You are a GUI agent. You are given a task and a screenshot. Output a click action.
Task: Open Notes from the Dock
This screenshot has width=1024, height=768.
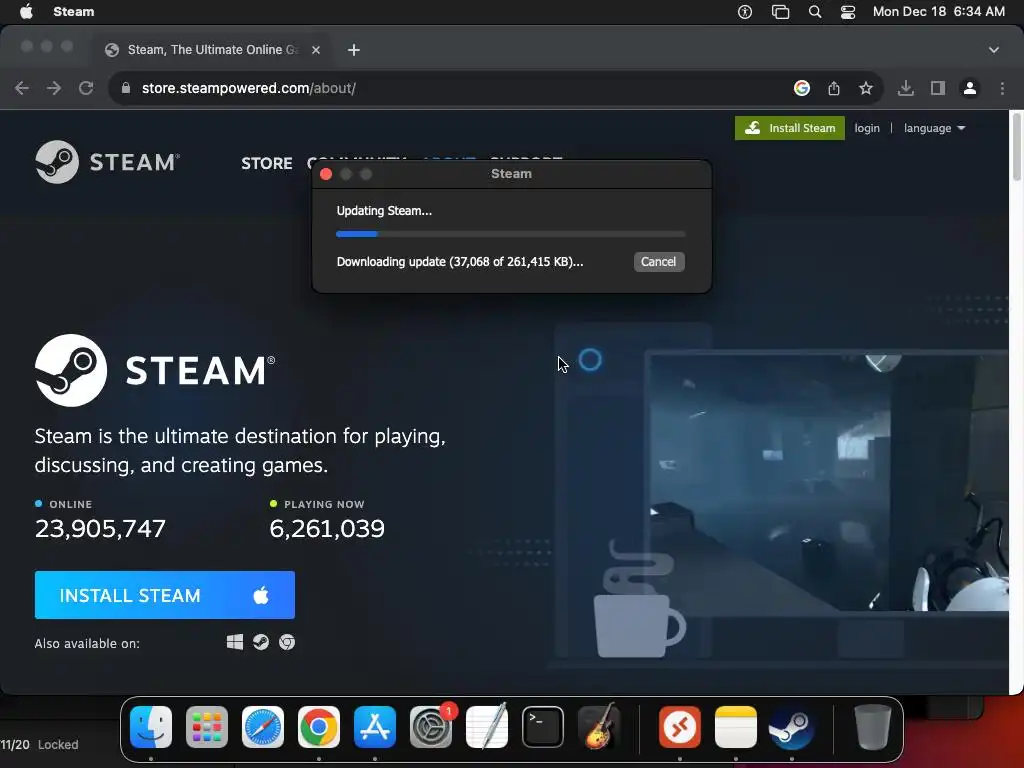736,727
